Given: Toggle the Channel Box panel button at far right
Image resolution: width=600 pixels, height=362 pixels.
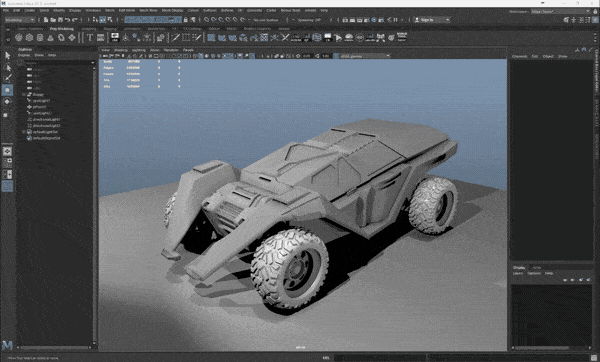Looking at the screenshot, I should click(595, 20).
